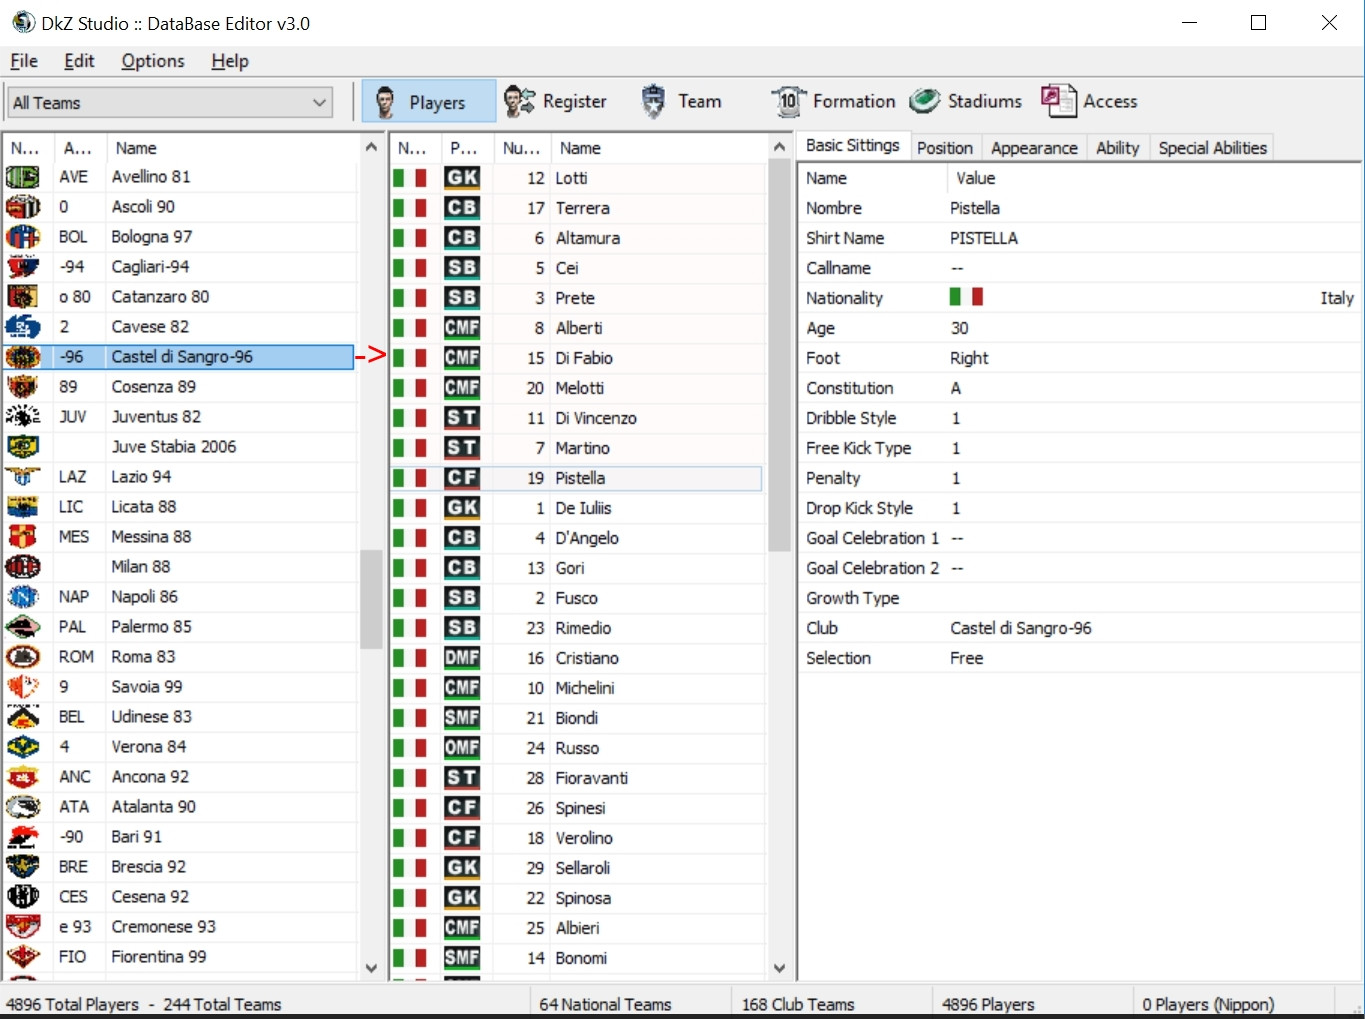
Task: Click the Cosenza 89 team crest icon
Action: [x=23, y=387]
